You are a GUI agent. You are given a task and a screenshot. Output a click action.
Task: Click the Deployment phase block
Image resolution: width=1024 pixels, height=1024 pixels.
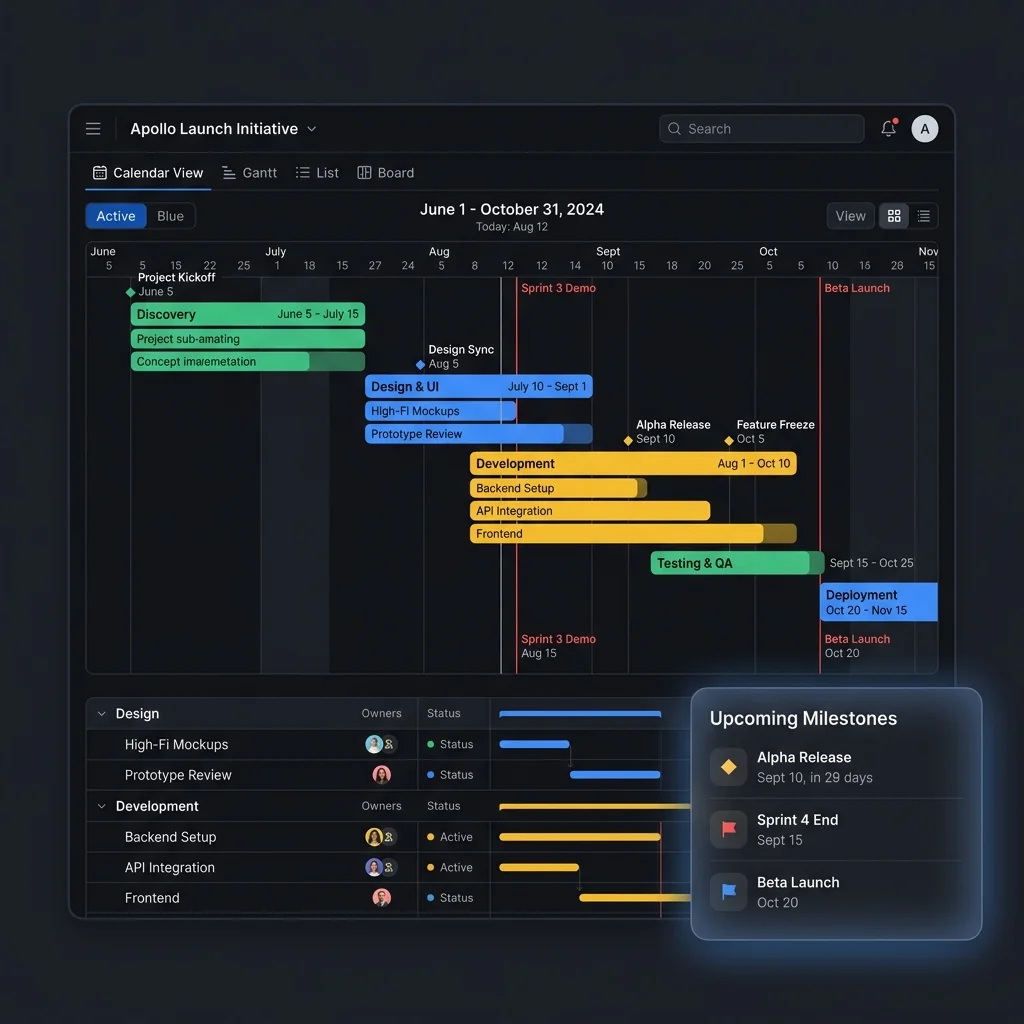879,601
